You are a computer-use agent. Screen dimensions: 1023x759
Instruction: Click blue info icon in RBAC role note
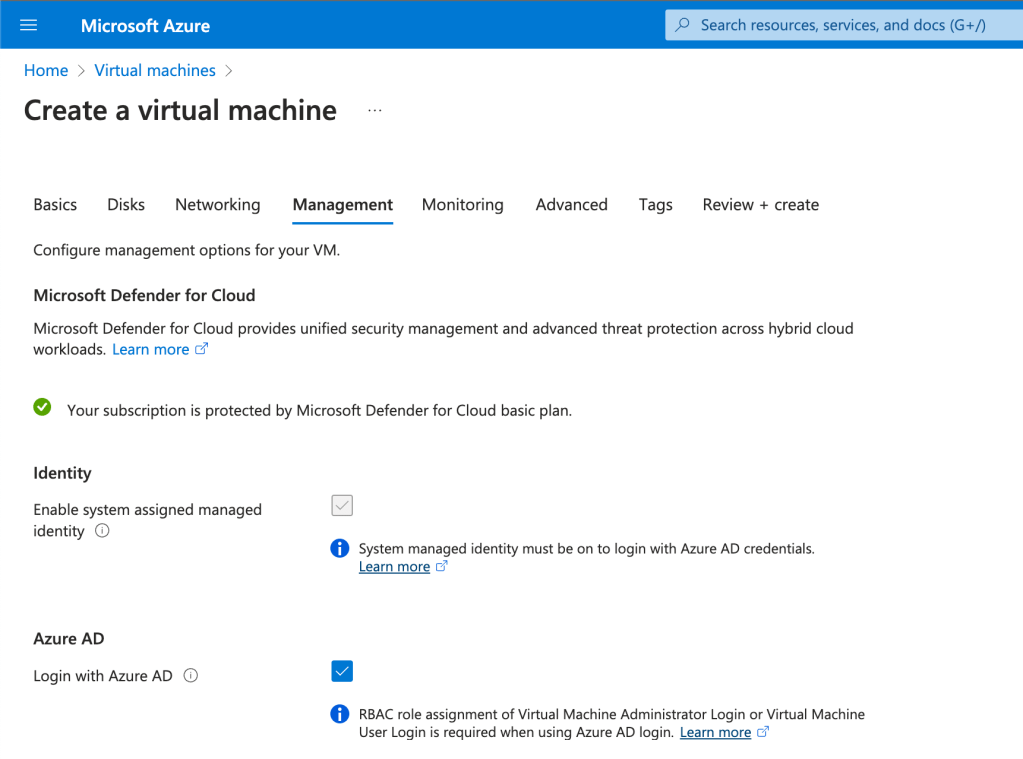[x=339, y=714]
